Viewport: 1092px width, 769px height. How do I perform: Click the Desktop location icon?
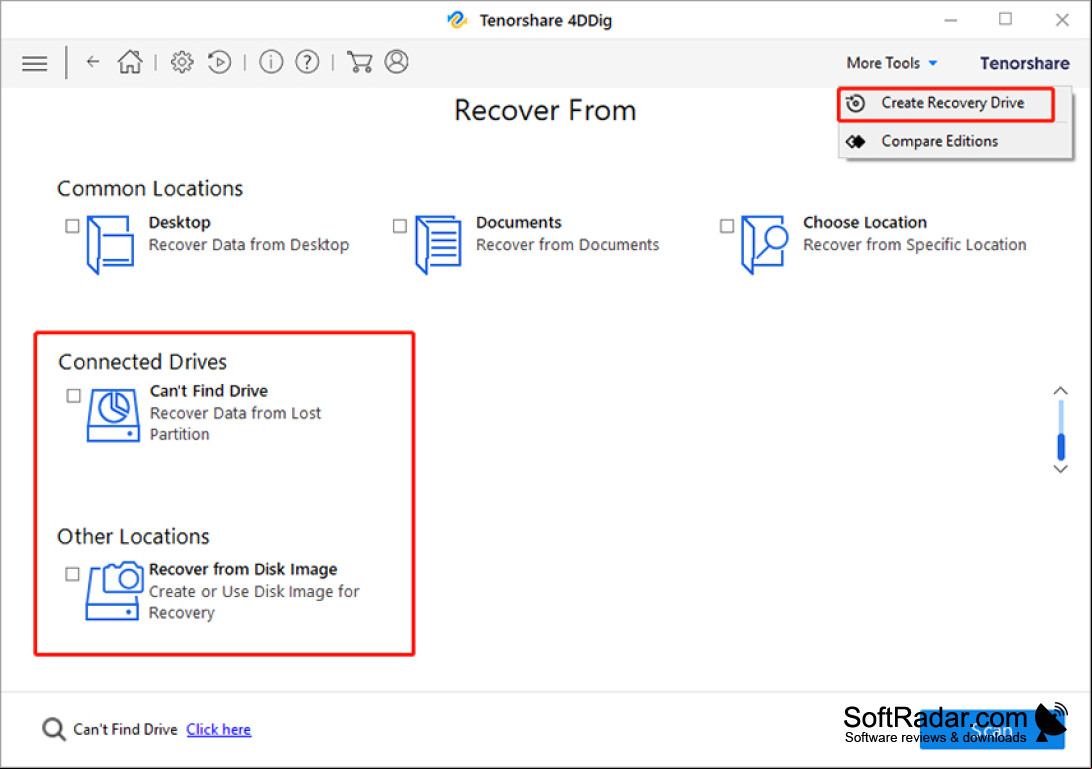[110, 244]
